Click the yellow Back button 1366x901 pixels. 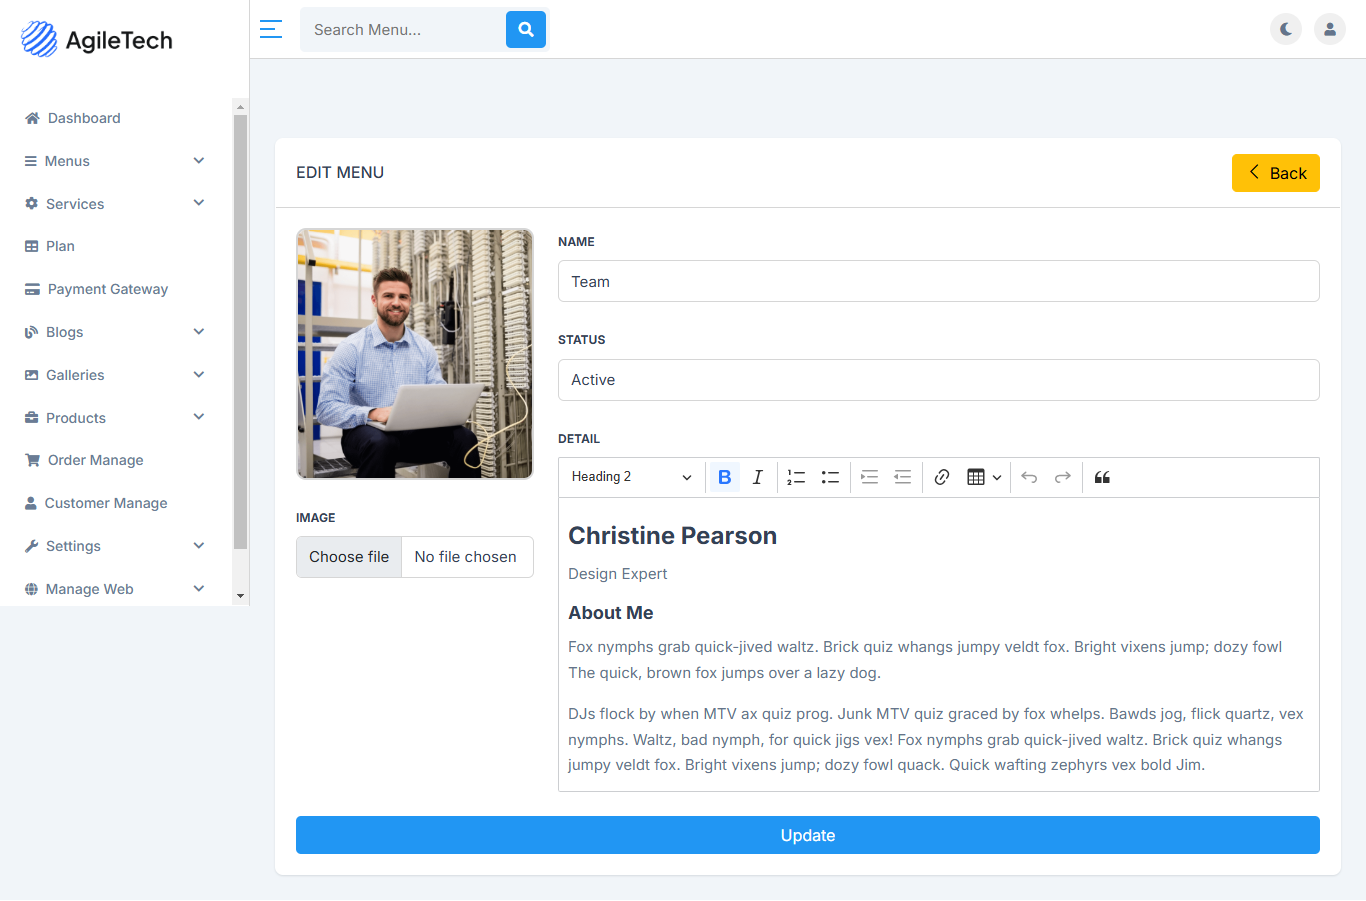coord(1276,173)
